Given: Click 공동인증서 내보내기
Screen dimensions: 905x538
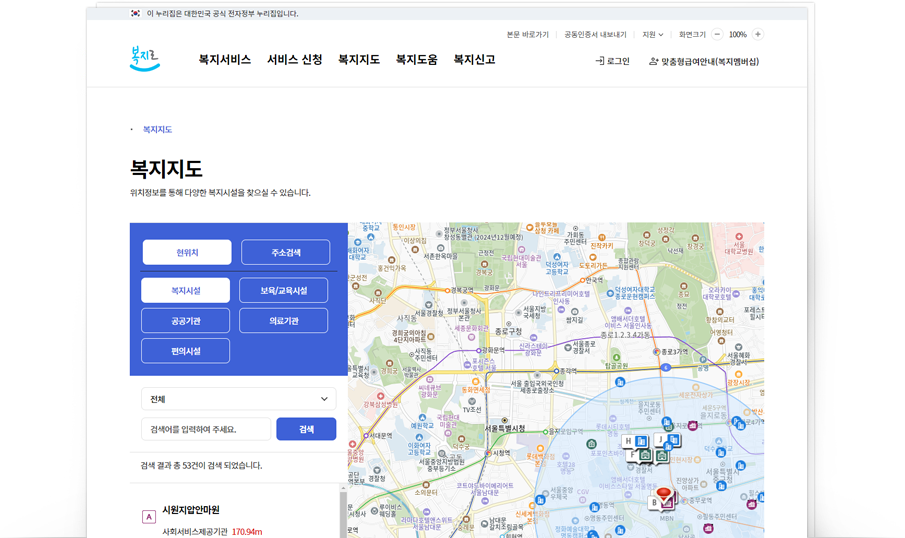Looking at the screenshot, I should click(595, 35).
